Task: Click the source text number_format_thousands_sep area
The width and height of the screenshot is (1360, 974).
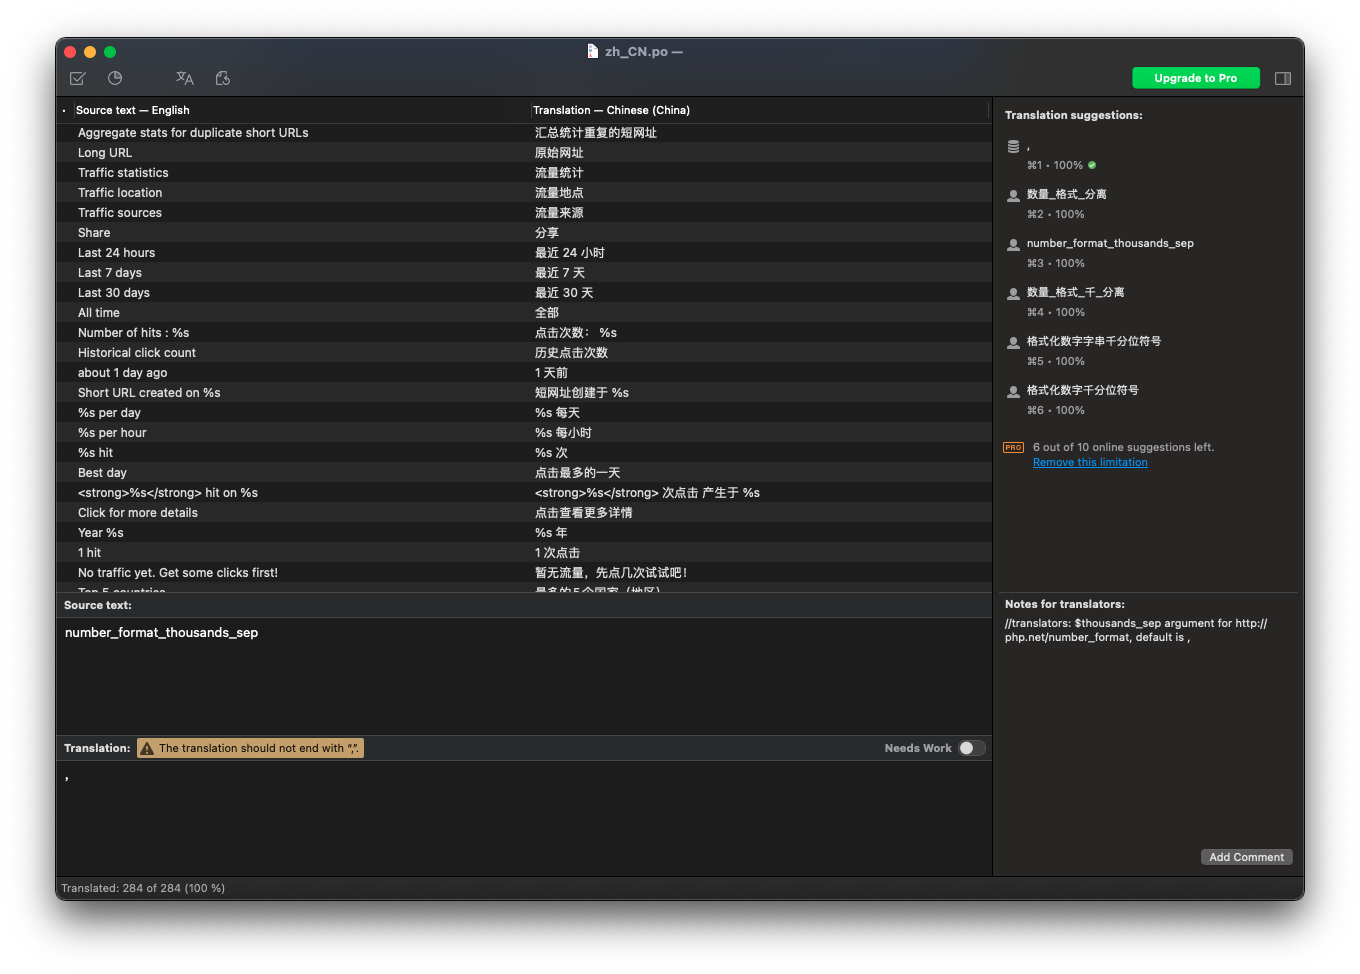Action: coord(524,676)
